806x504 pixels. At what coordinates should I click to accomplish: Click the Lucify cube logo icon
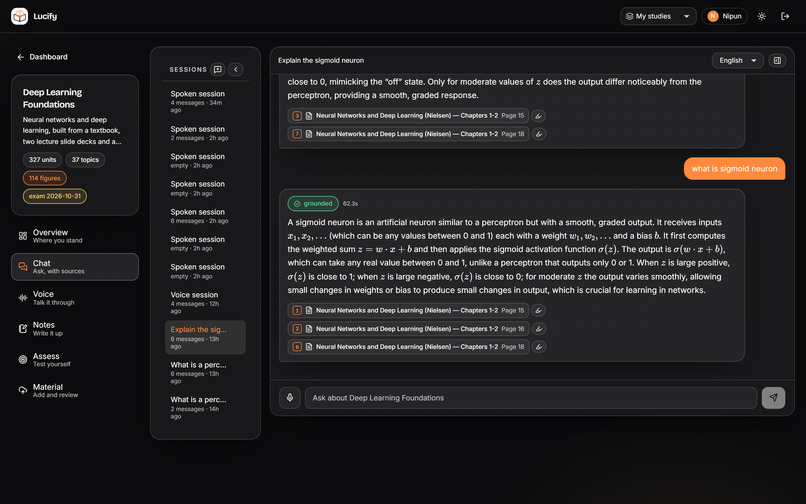click(x=20, y=16)
